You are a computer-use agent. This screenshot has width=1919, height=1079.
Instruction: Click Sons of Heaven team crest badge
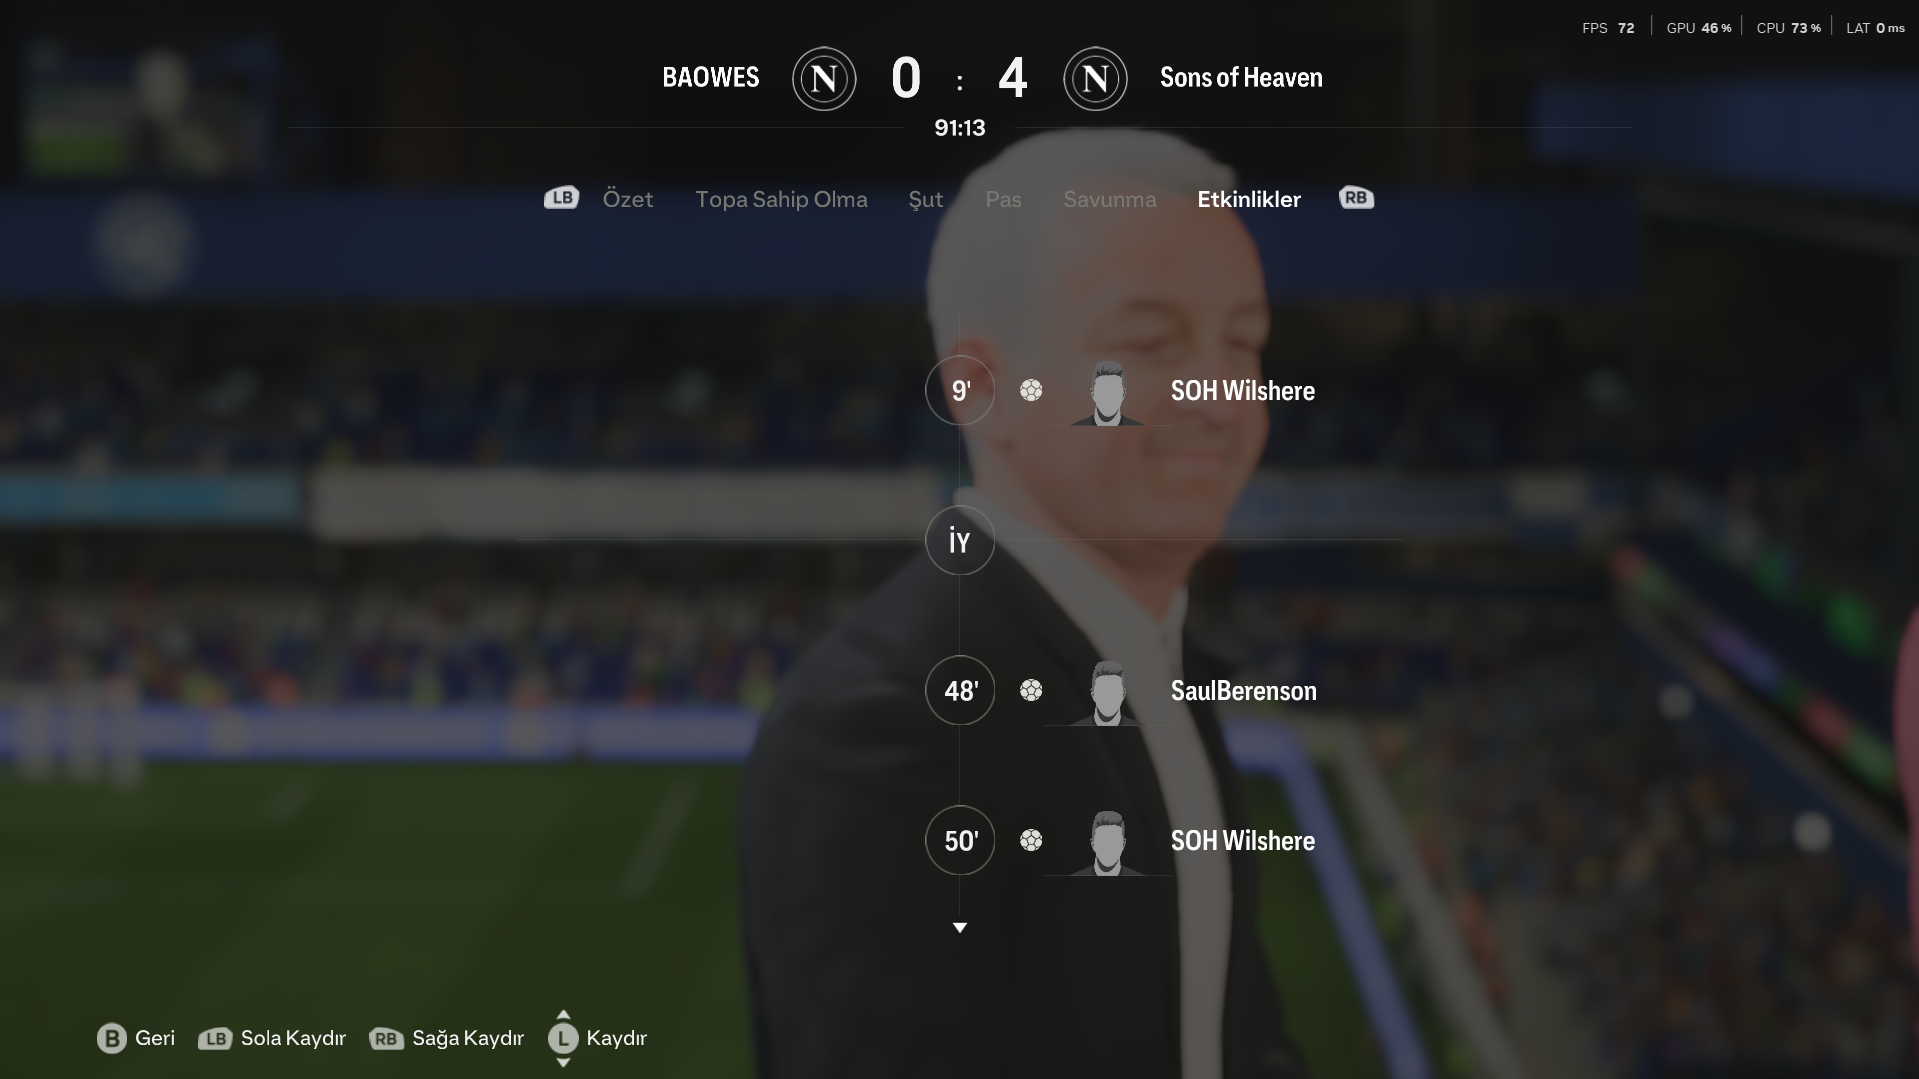(1095, 78)
